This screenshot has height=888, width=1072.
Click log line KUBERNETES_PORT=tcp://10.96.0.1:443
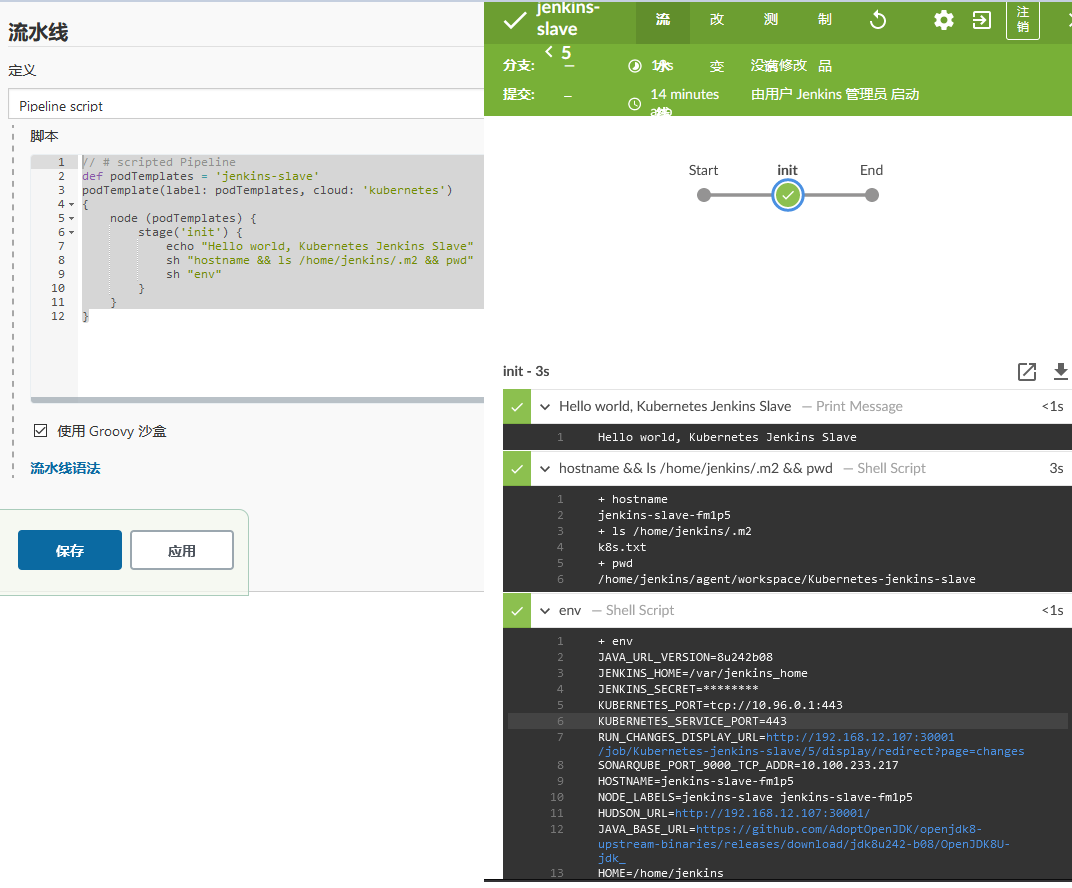click(720, 705)
